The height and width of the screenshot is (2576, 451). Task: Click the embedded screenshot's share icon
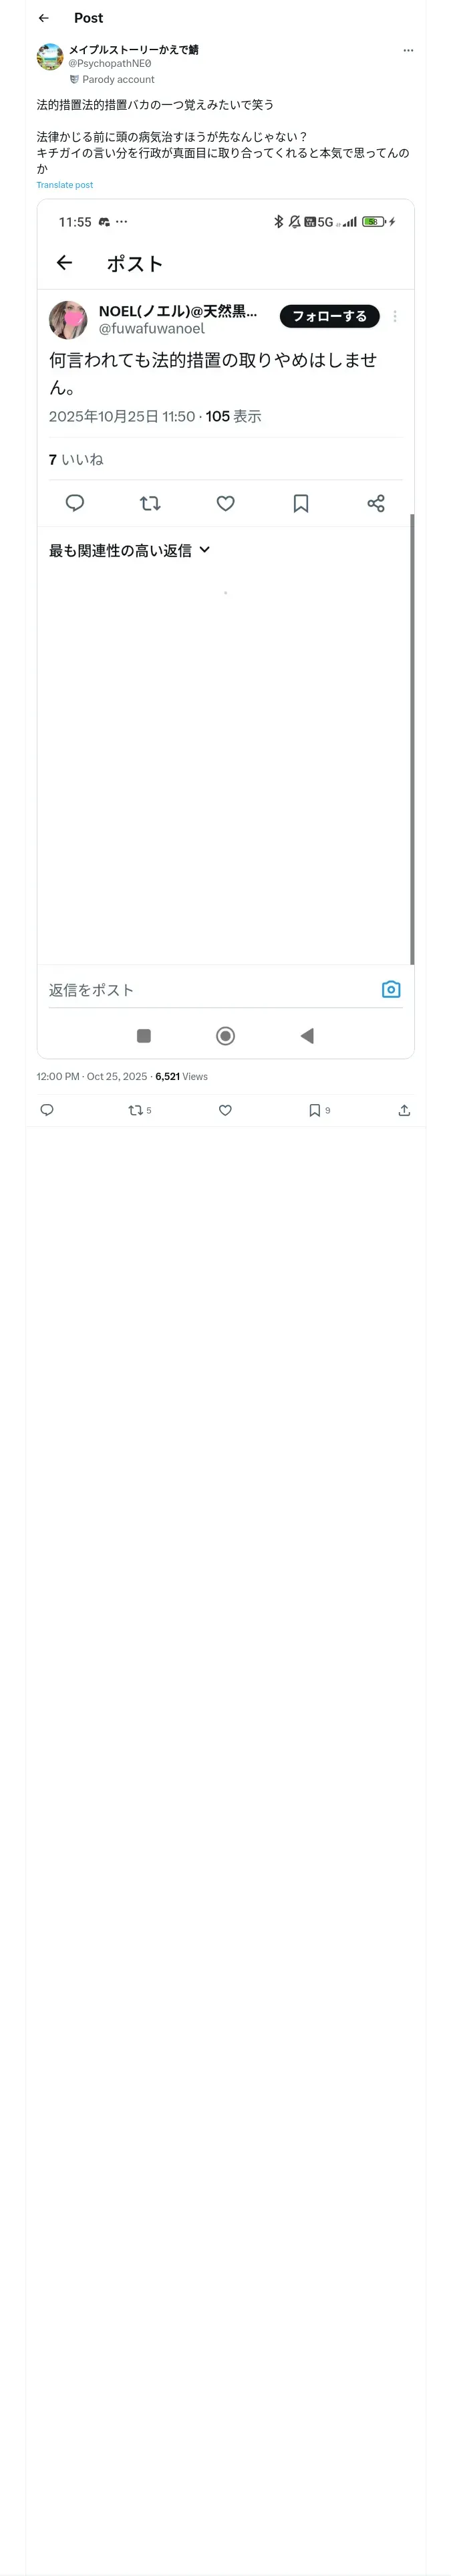click(x=376, y=503)
